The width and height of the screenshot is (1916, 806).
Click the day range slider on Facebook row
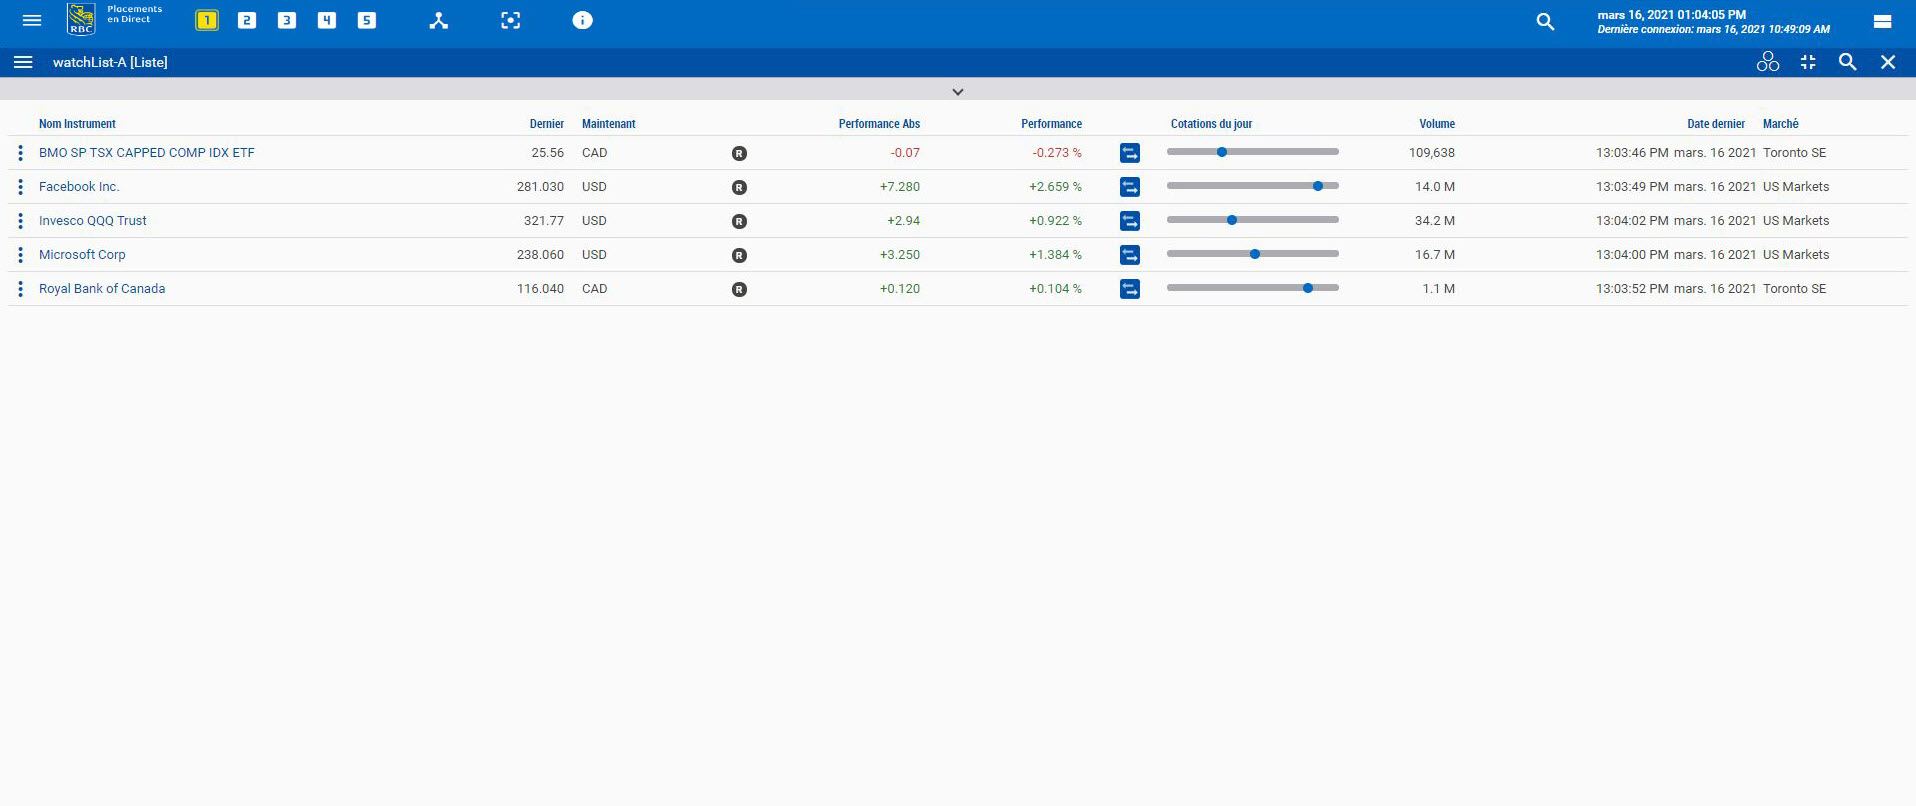(x=1253, y=186)
